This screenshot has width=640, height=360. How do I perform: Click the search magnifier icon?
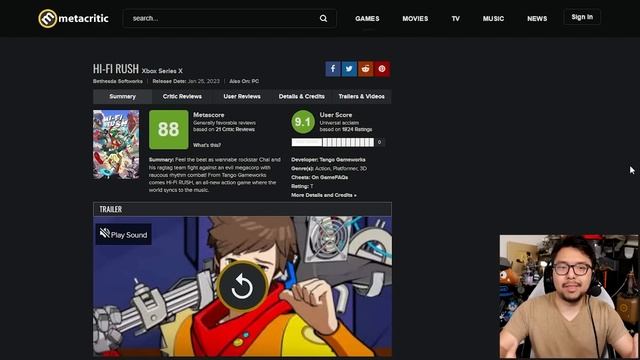pyautogui.click(x=323, y=18)
